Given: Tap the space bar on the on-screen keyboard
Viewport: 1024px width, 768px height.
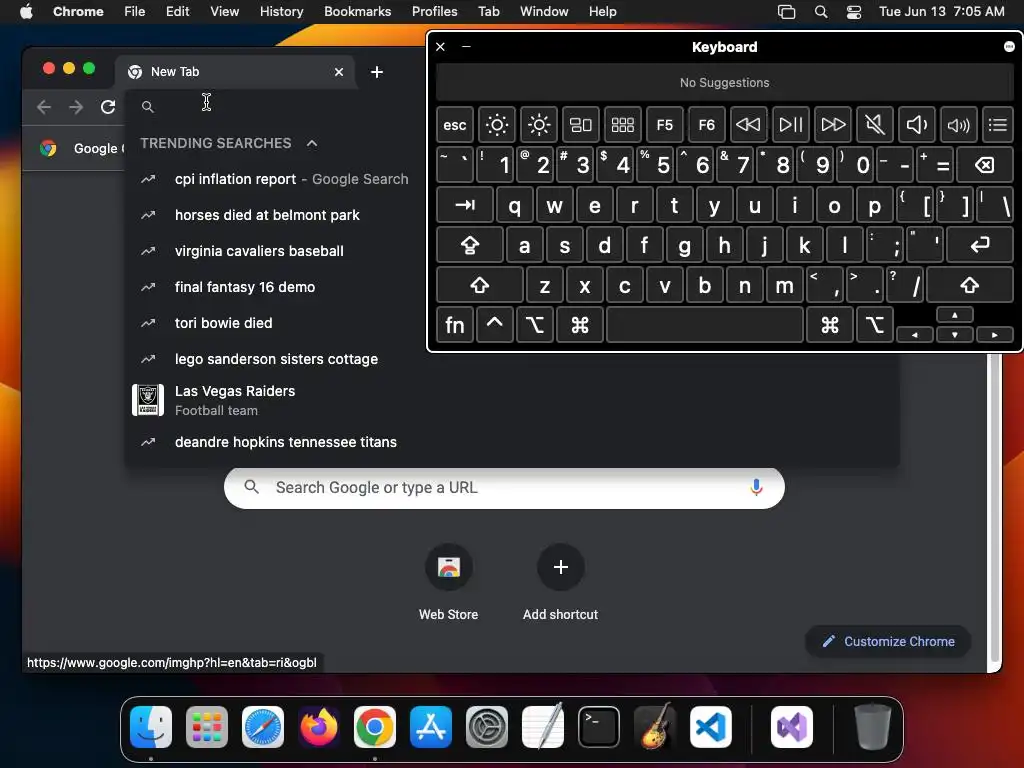Looking at the screenshot, I should pyautogui.click(x=705, y=325).
